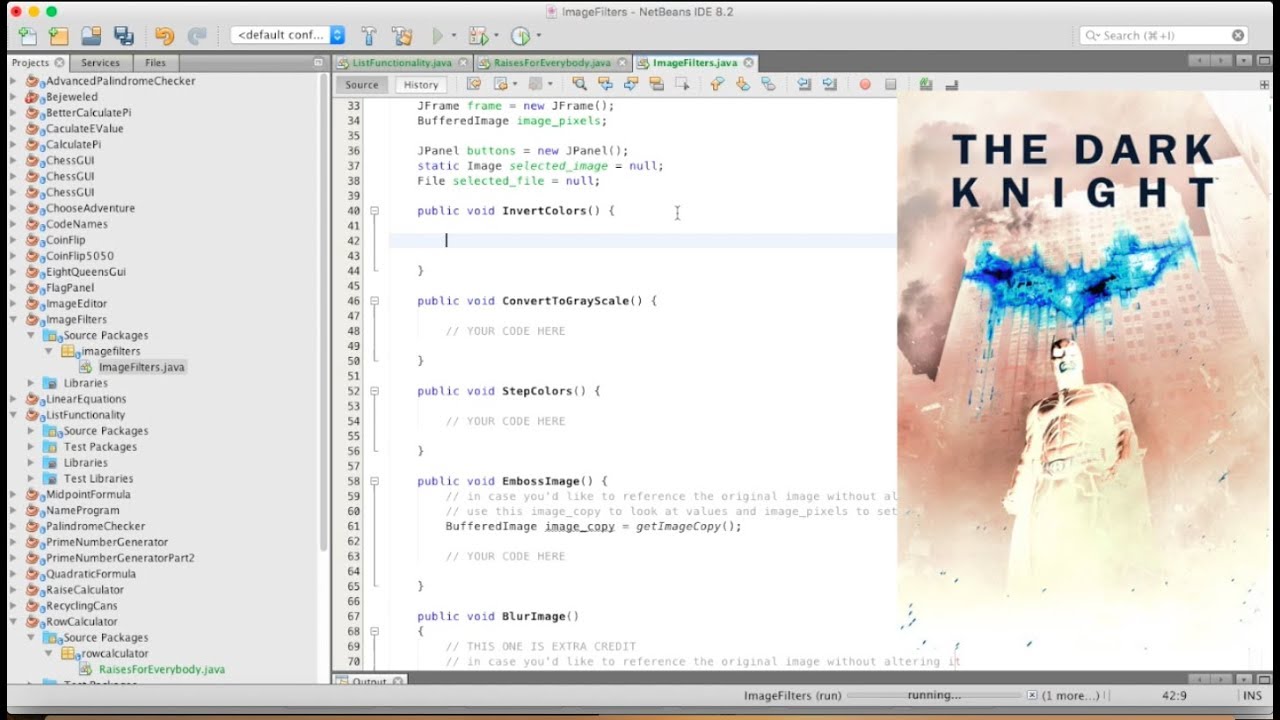The height and width of the screenshot is (720, 1280).
Task: Select the ImageFilters.java editor tab
Action: pos(695,62)
